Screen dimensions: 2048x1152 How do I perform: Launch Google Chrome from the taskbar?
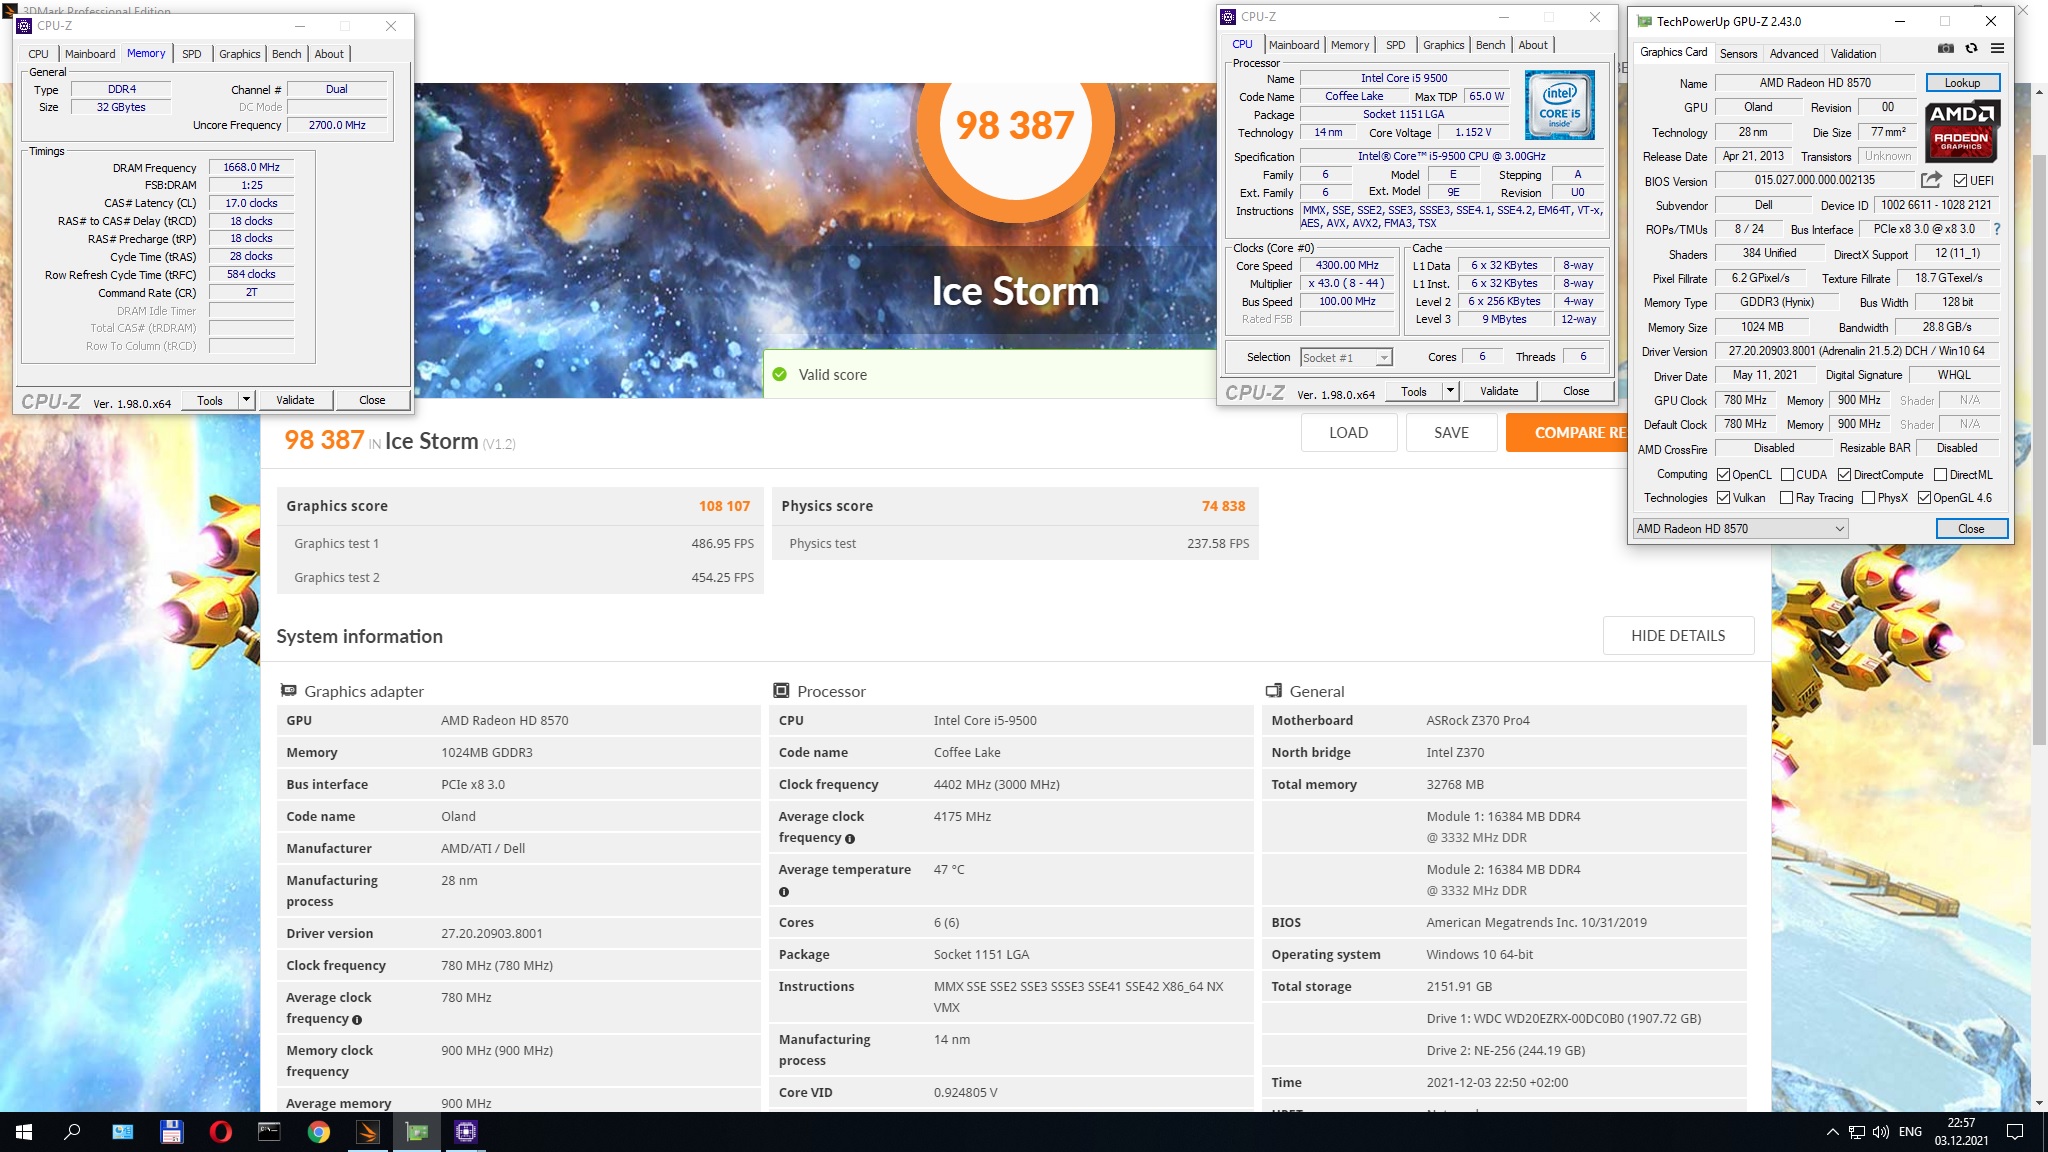[318, 1132]
